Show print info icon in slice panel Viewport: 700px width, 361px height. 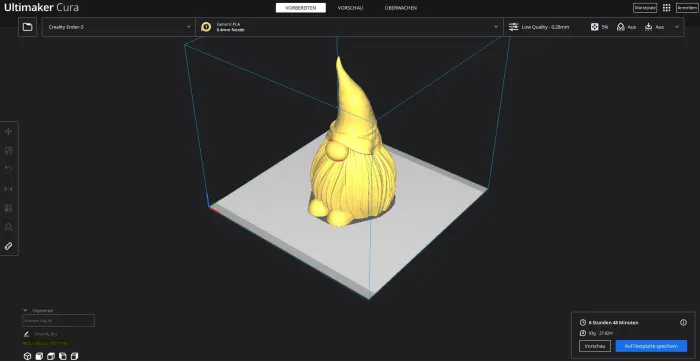[683, 322]
